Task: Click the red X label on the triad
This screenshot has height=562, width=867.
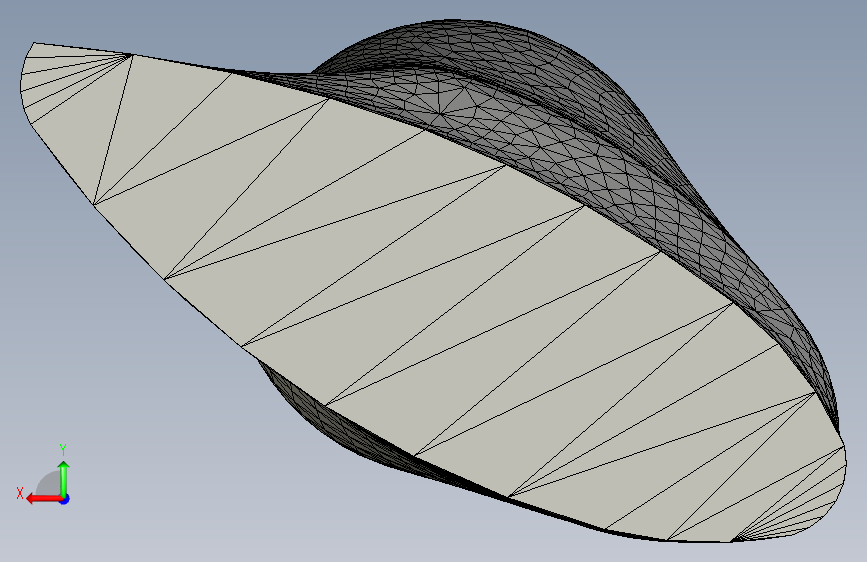Action: coord(20,493)
